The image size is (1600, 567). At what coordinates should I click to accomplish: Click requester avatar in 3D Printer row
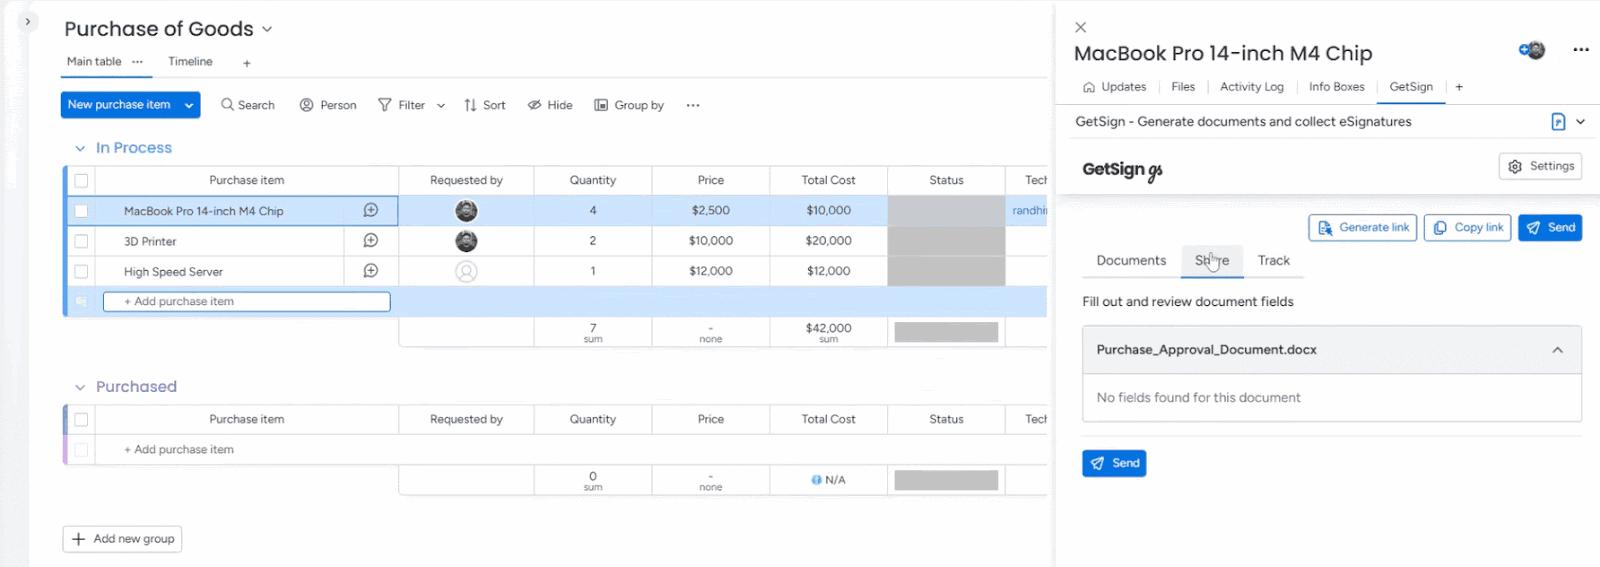click(466, 241)
